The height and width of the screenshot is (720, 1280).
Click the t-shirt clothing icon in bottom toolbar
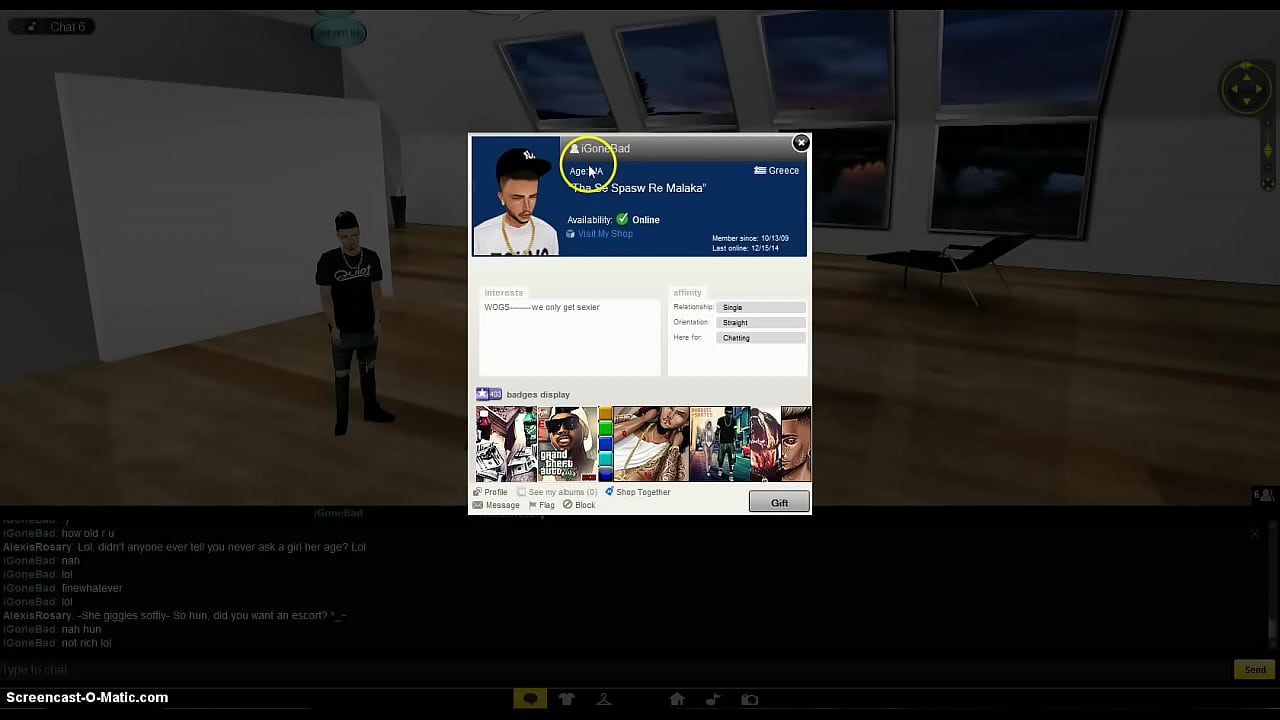567,699
